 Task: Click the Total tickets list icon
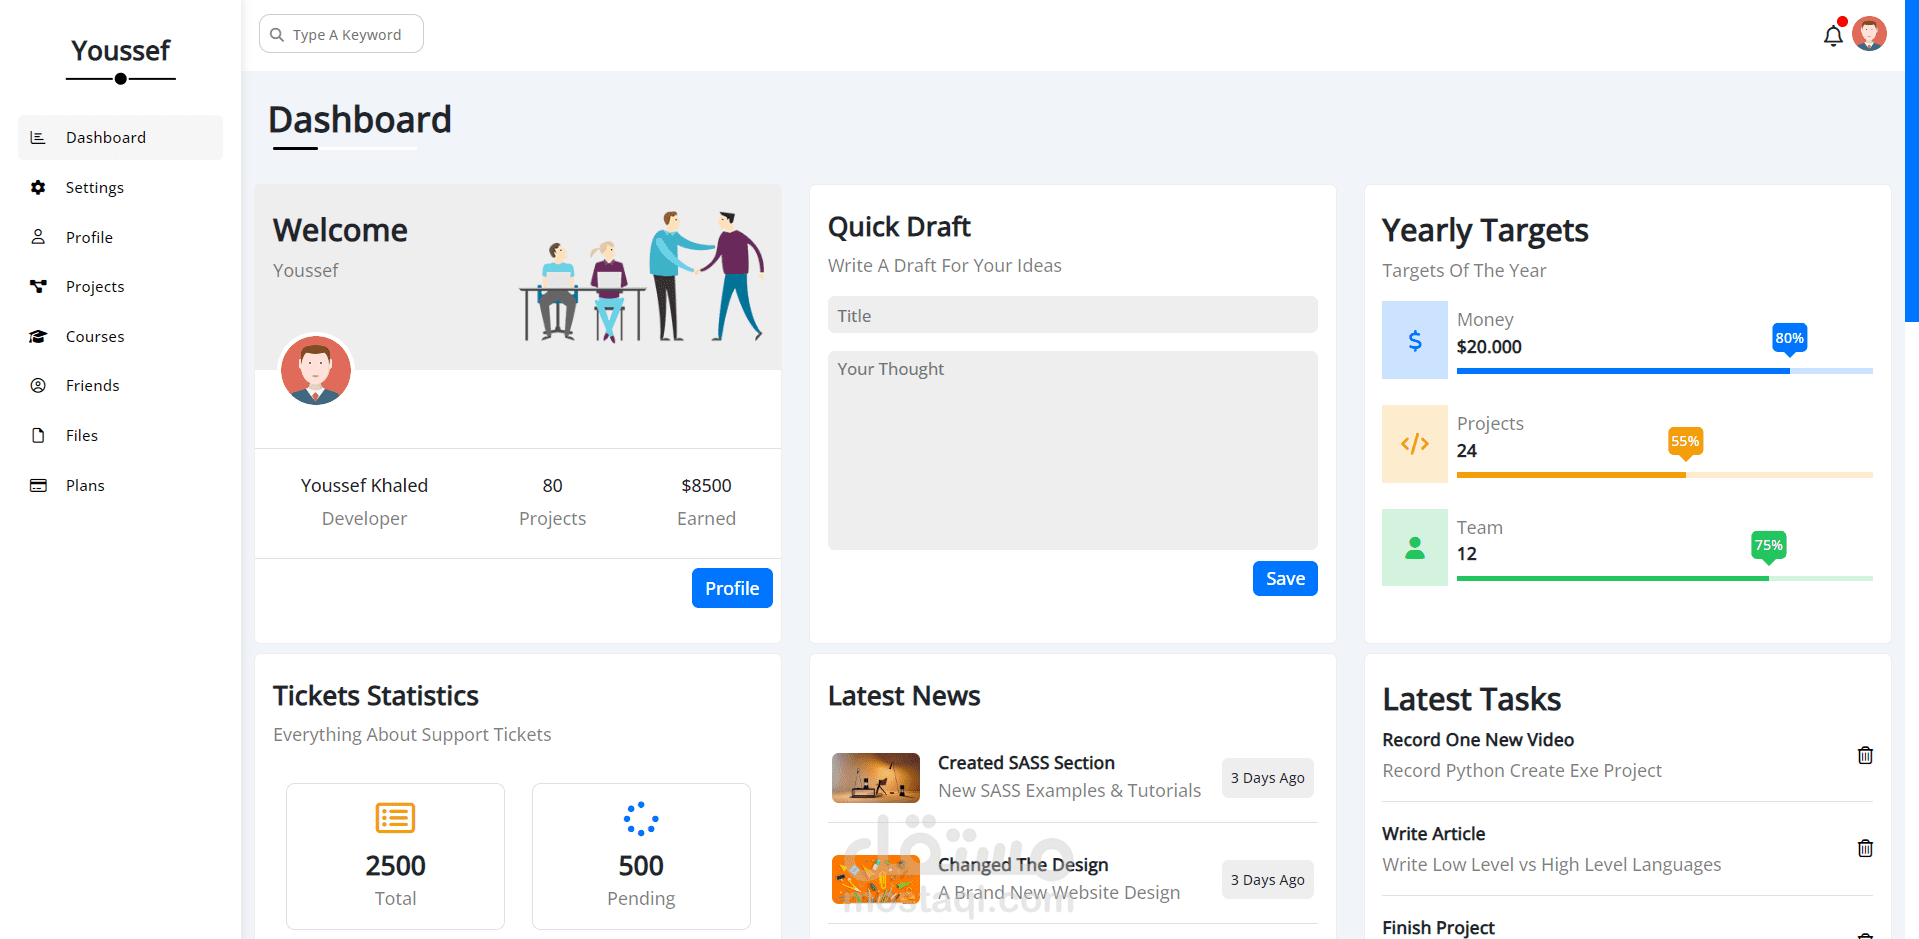click(x=395, y=818)
